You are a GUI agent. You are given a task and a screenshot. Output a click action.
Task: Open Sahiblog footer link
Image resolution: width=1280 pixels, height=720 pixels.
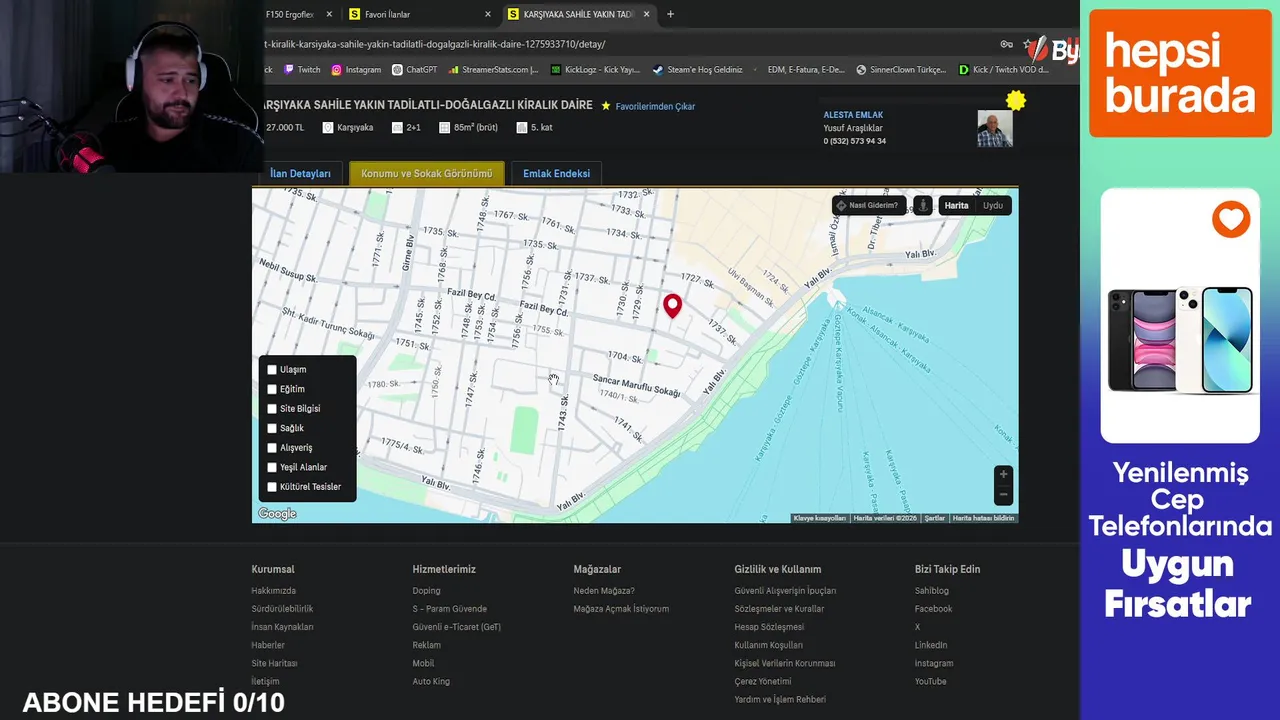[x=931, y=591]
